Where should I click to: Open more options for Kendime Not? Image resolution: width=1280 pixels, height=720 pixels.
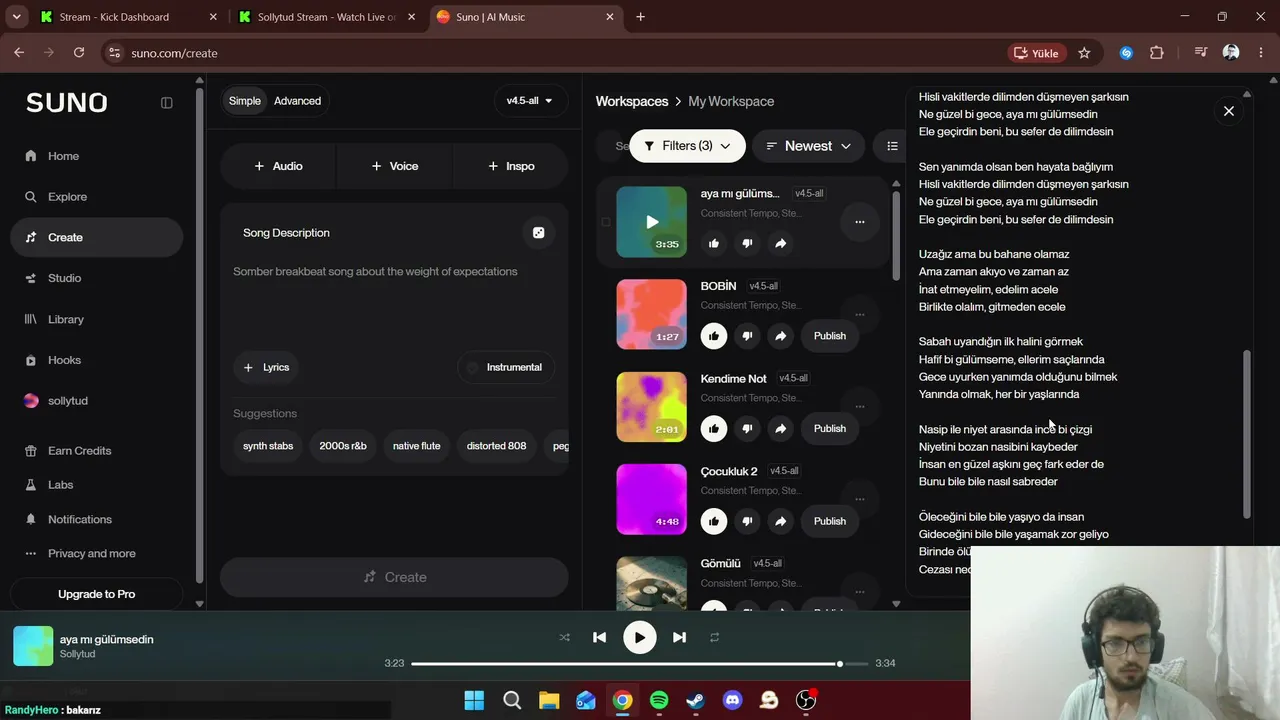click(859, 407)
